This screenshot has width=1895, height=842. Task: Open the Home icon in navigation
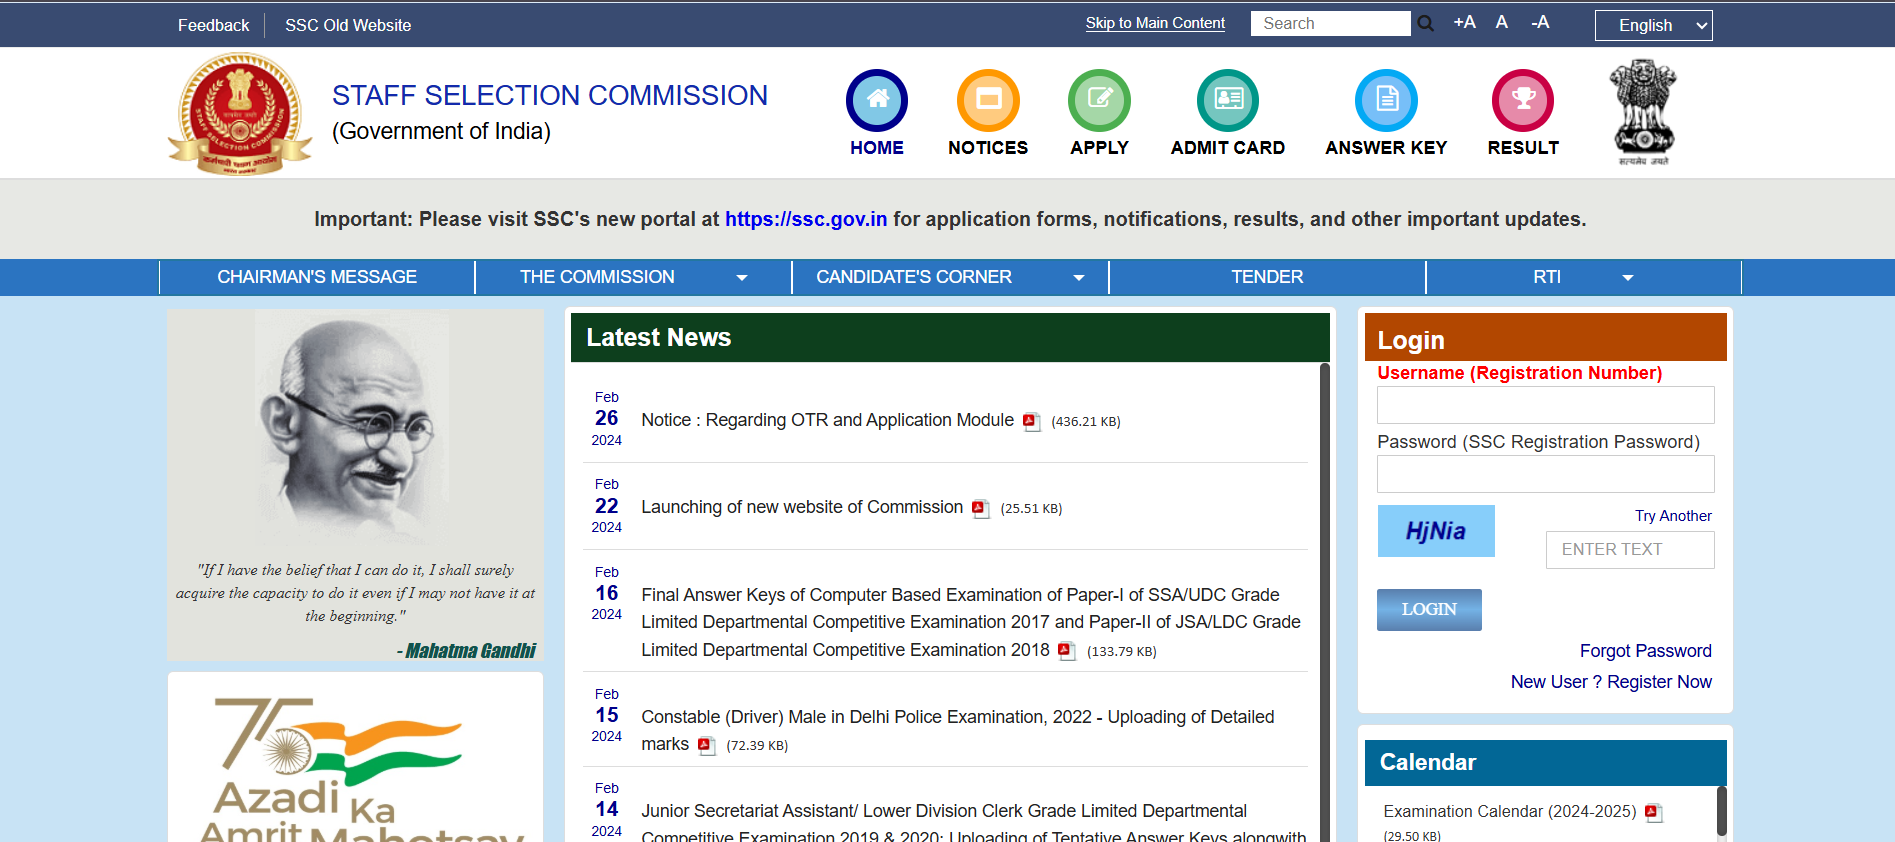tap(876, 101)
